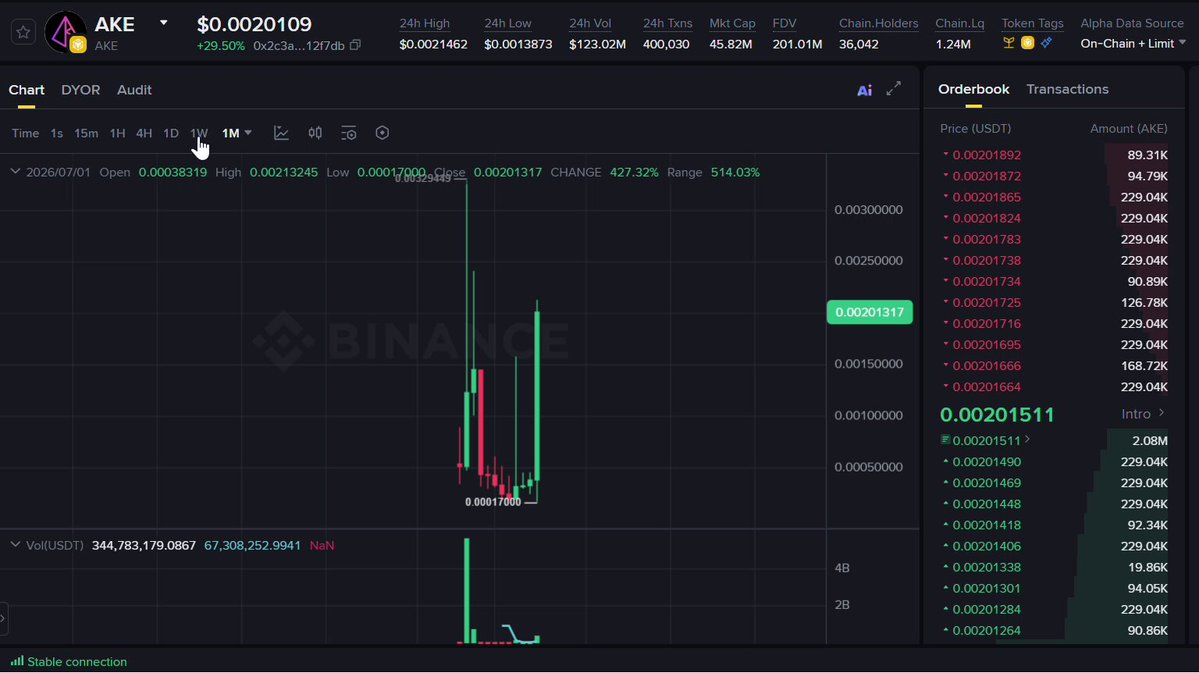Set chart interval to 1H
The image size is (1199, 673).
(x=117, y=133)
